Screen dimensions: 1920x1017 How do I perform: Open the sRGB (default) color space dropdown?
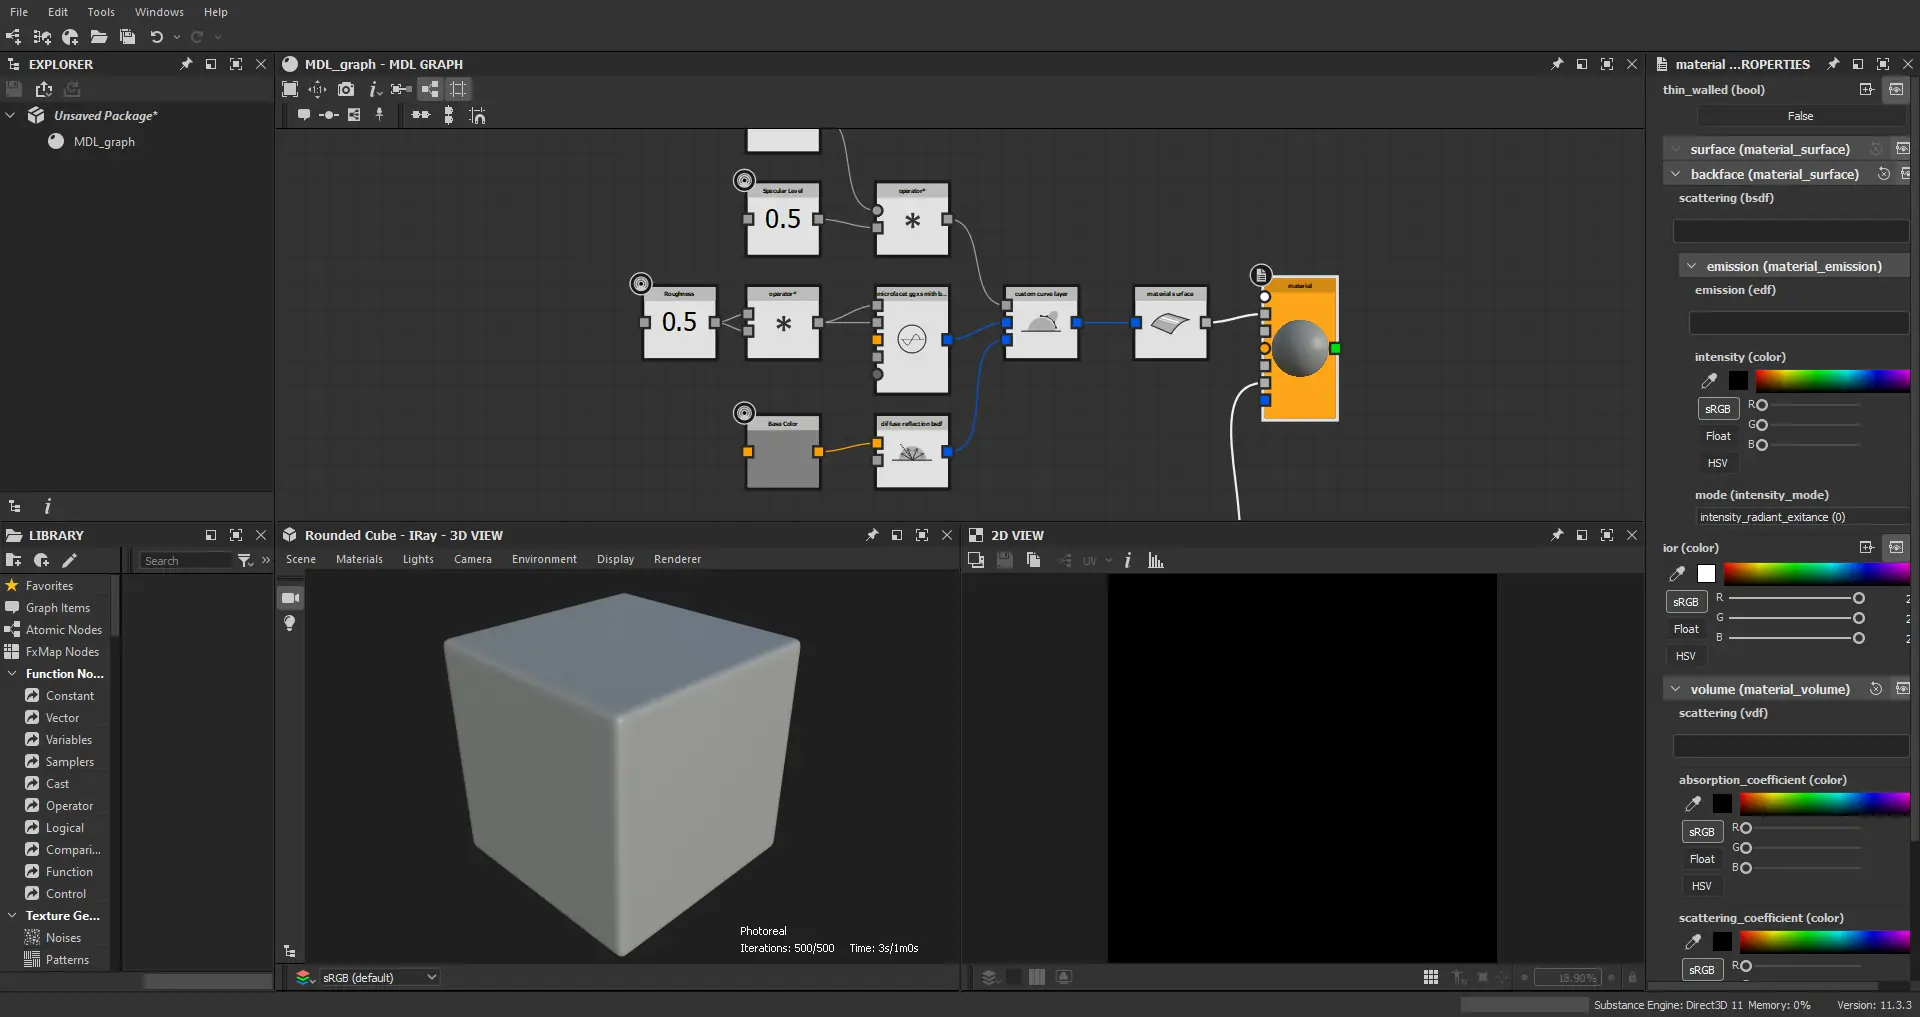click(379, 977)
